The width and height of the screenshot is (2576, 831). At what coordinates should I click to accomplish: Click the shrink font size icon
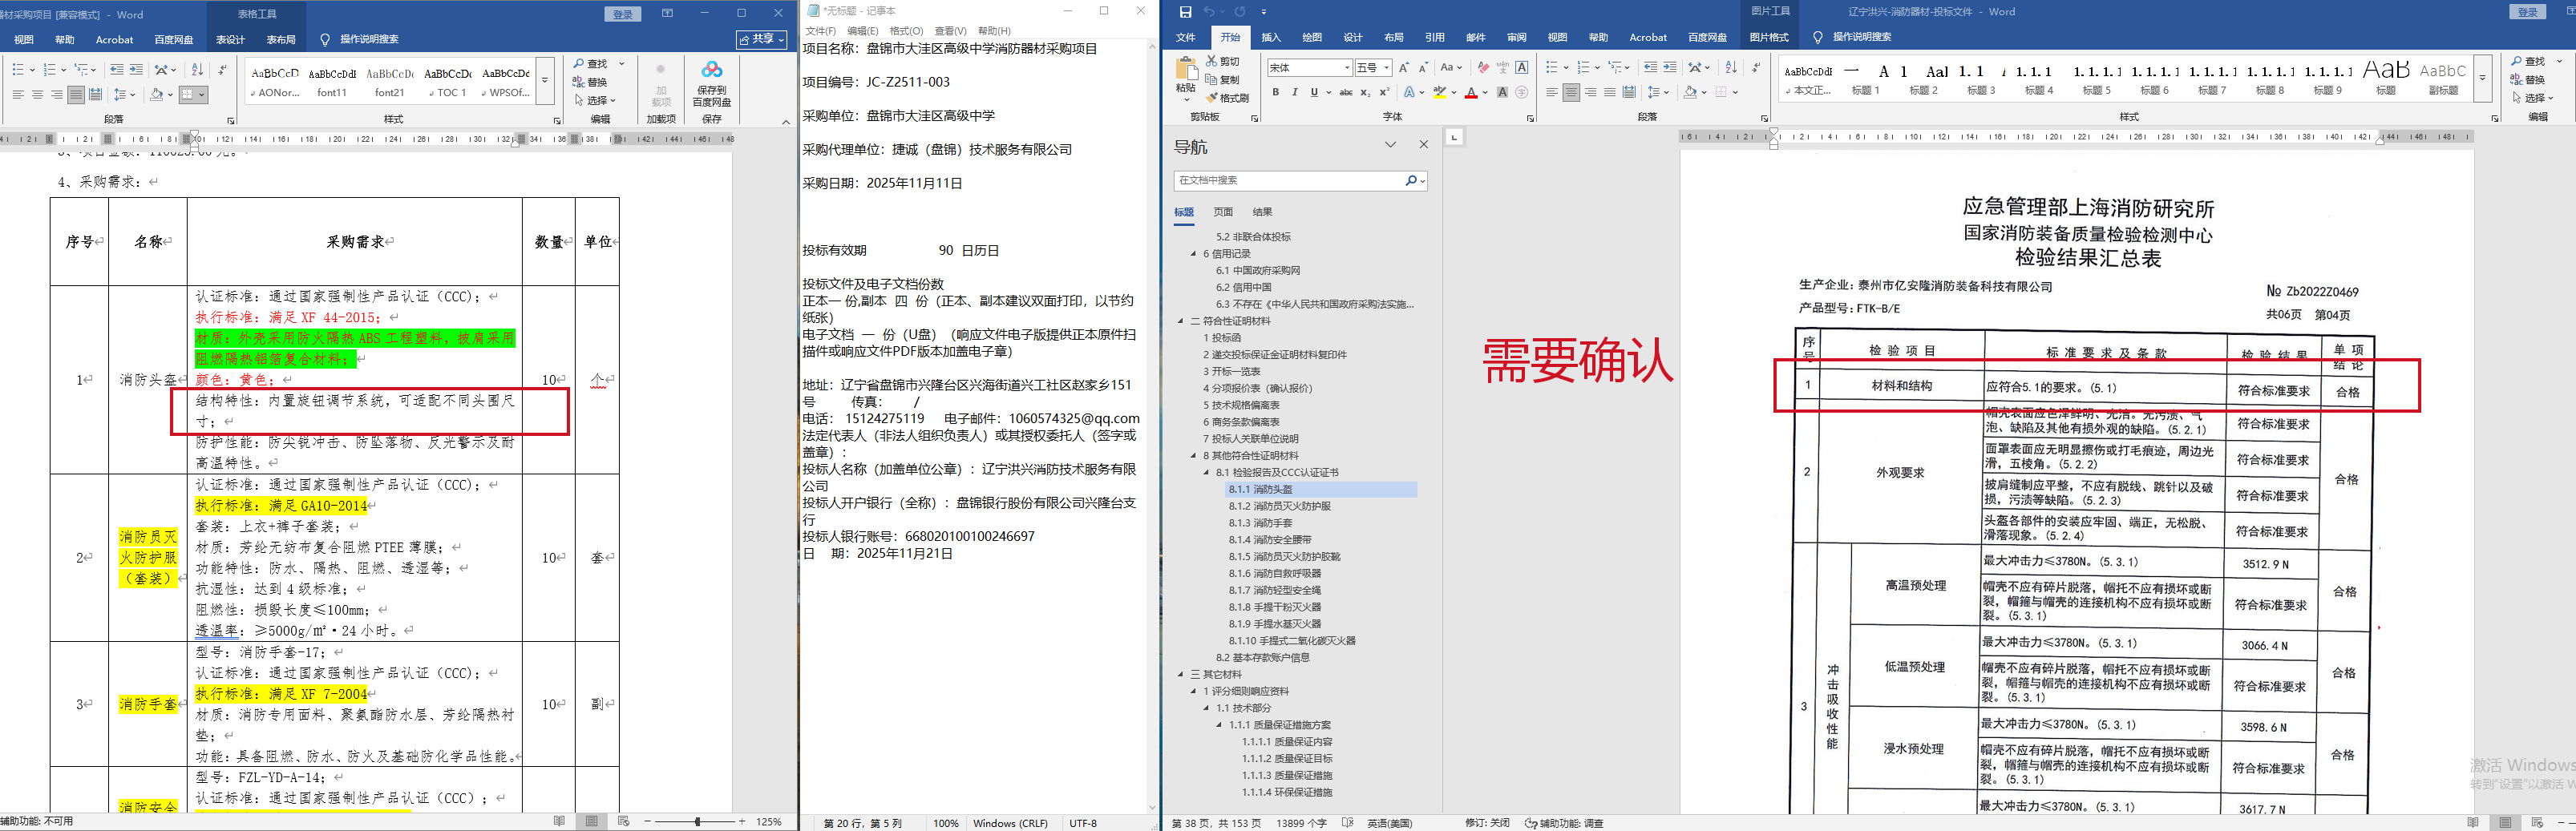coord(1423,67)
